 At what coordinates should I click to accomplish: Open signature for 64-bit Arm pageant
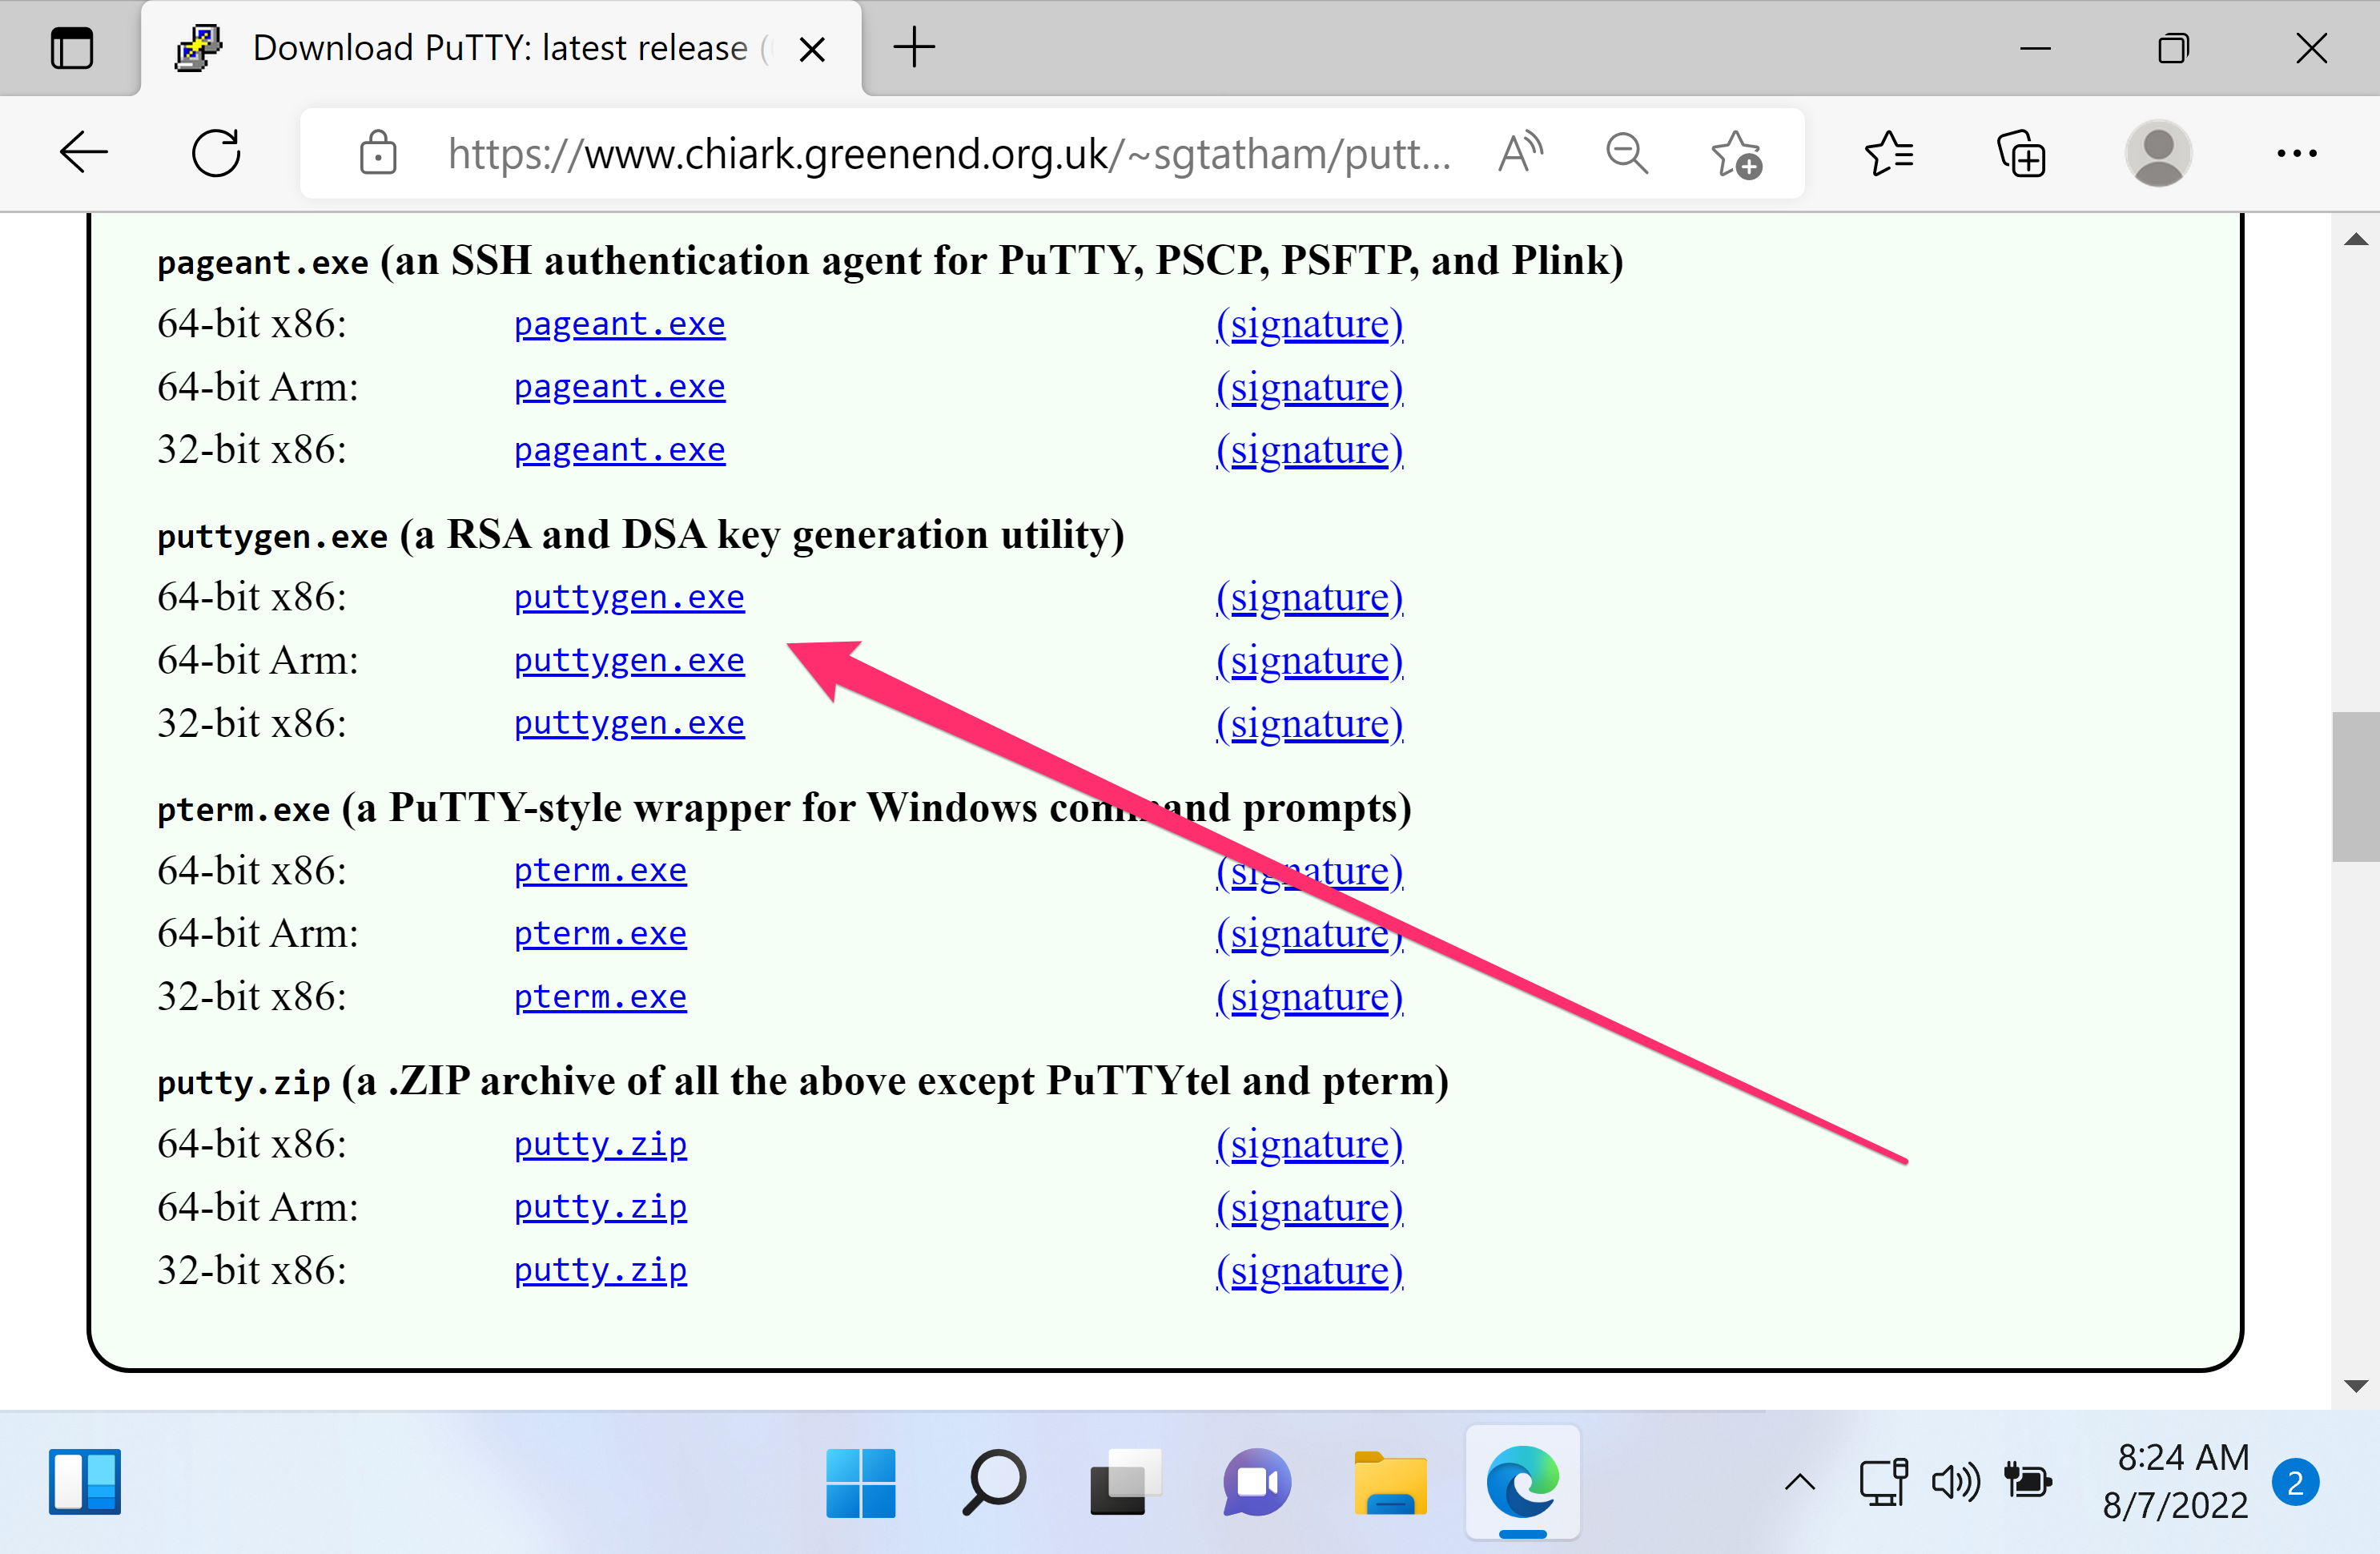pos(1309,388)
